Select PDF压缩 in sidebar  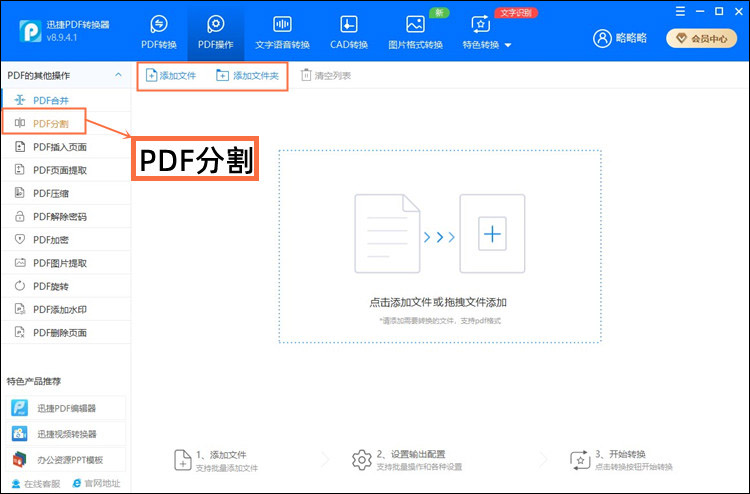click(x=66, y=193)
